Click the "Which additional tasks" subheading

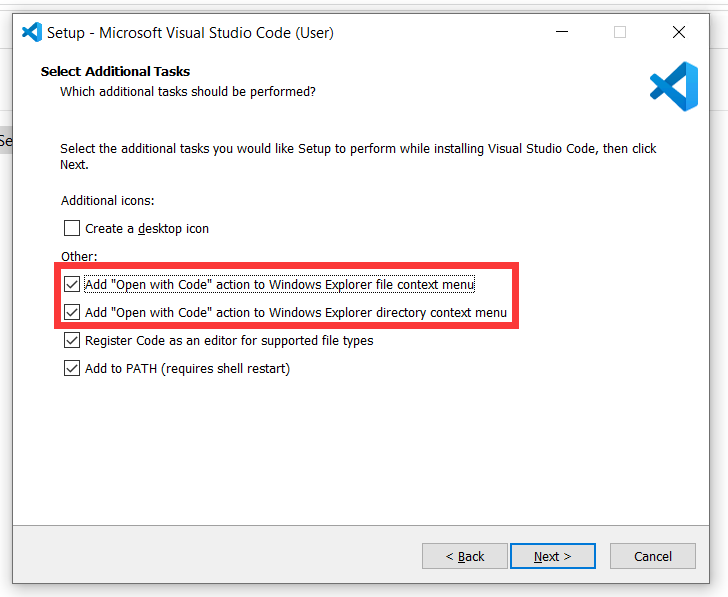188,91
